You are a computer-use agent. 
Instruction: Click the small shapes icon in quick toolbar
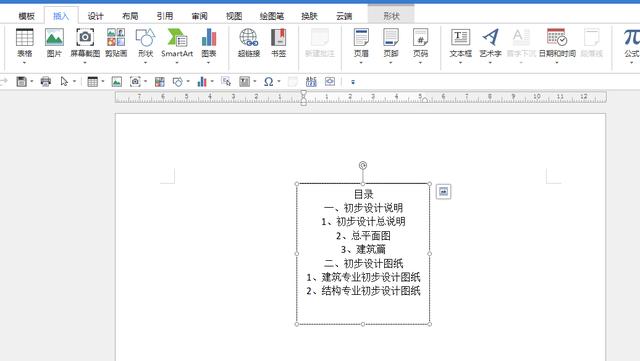point(178,82)
